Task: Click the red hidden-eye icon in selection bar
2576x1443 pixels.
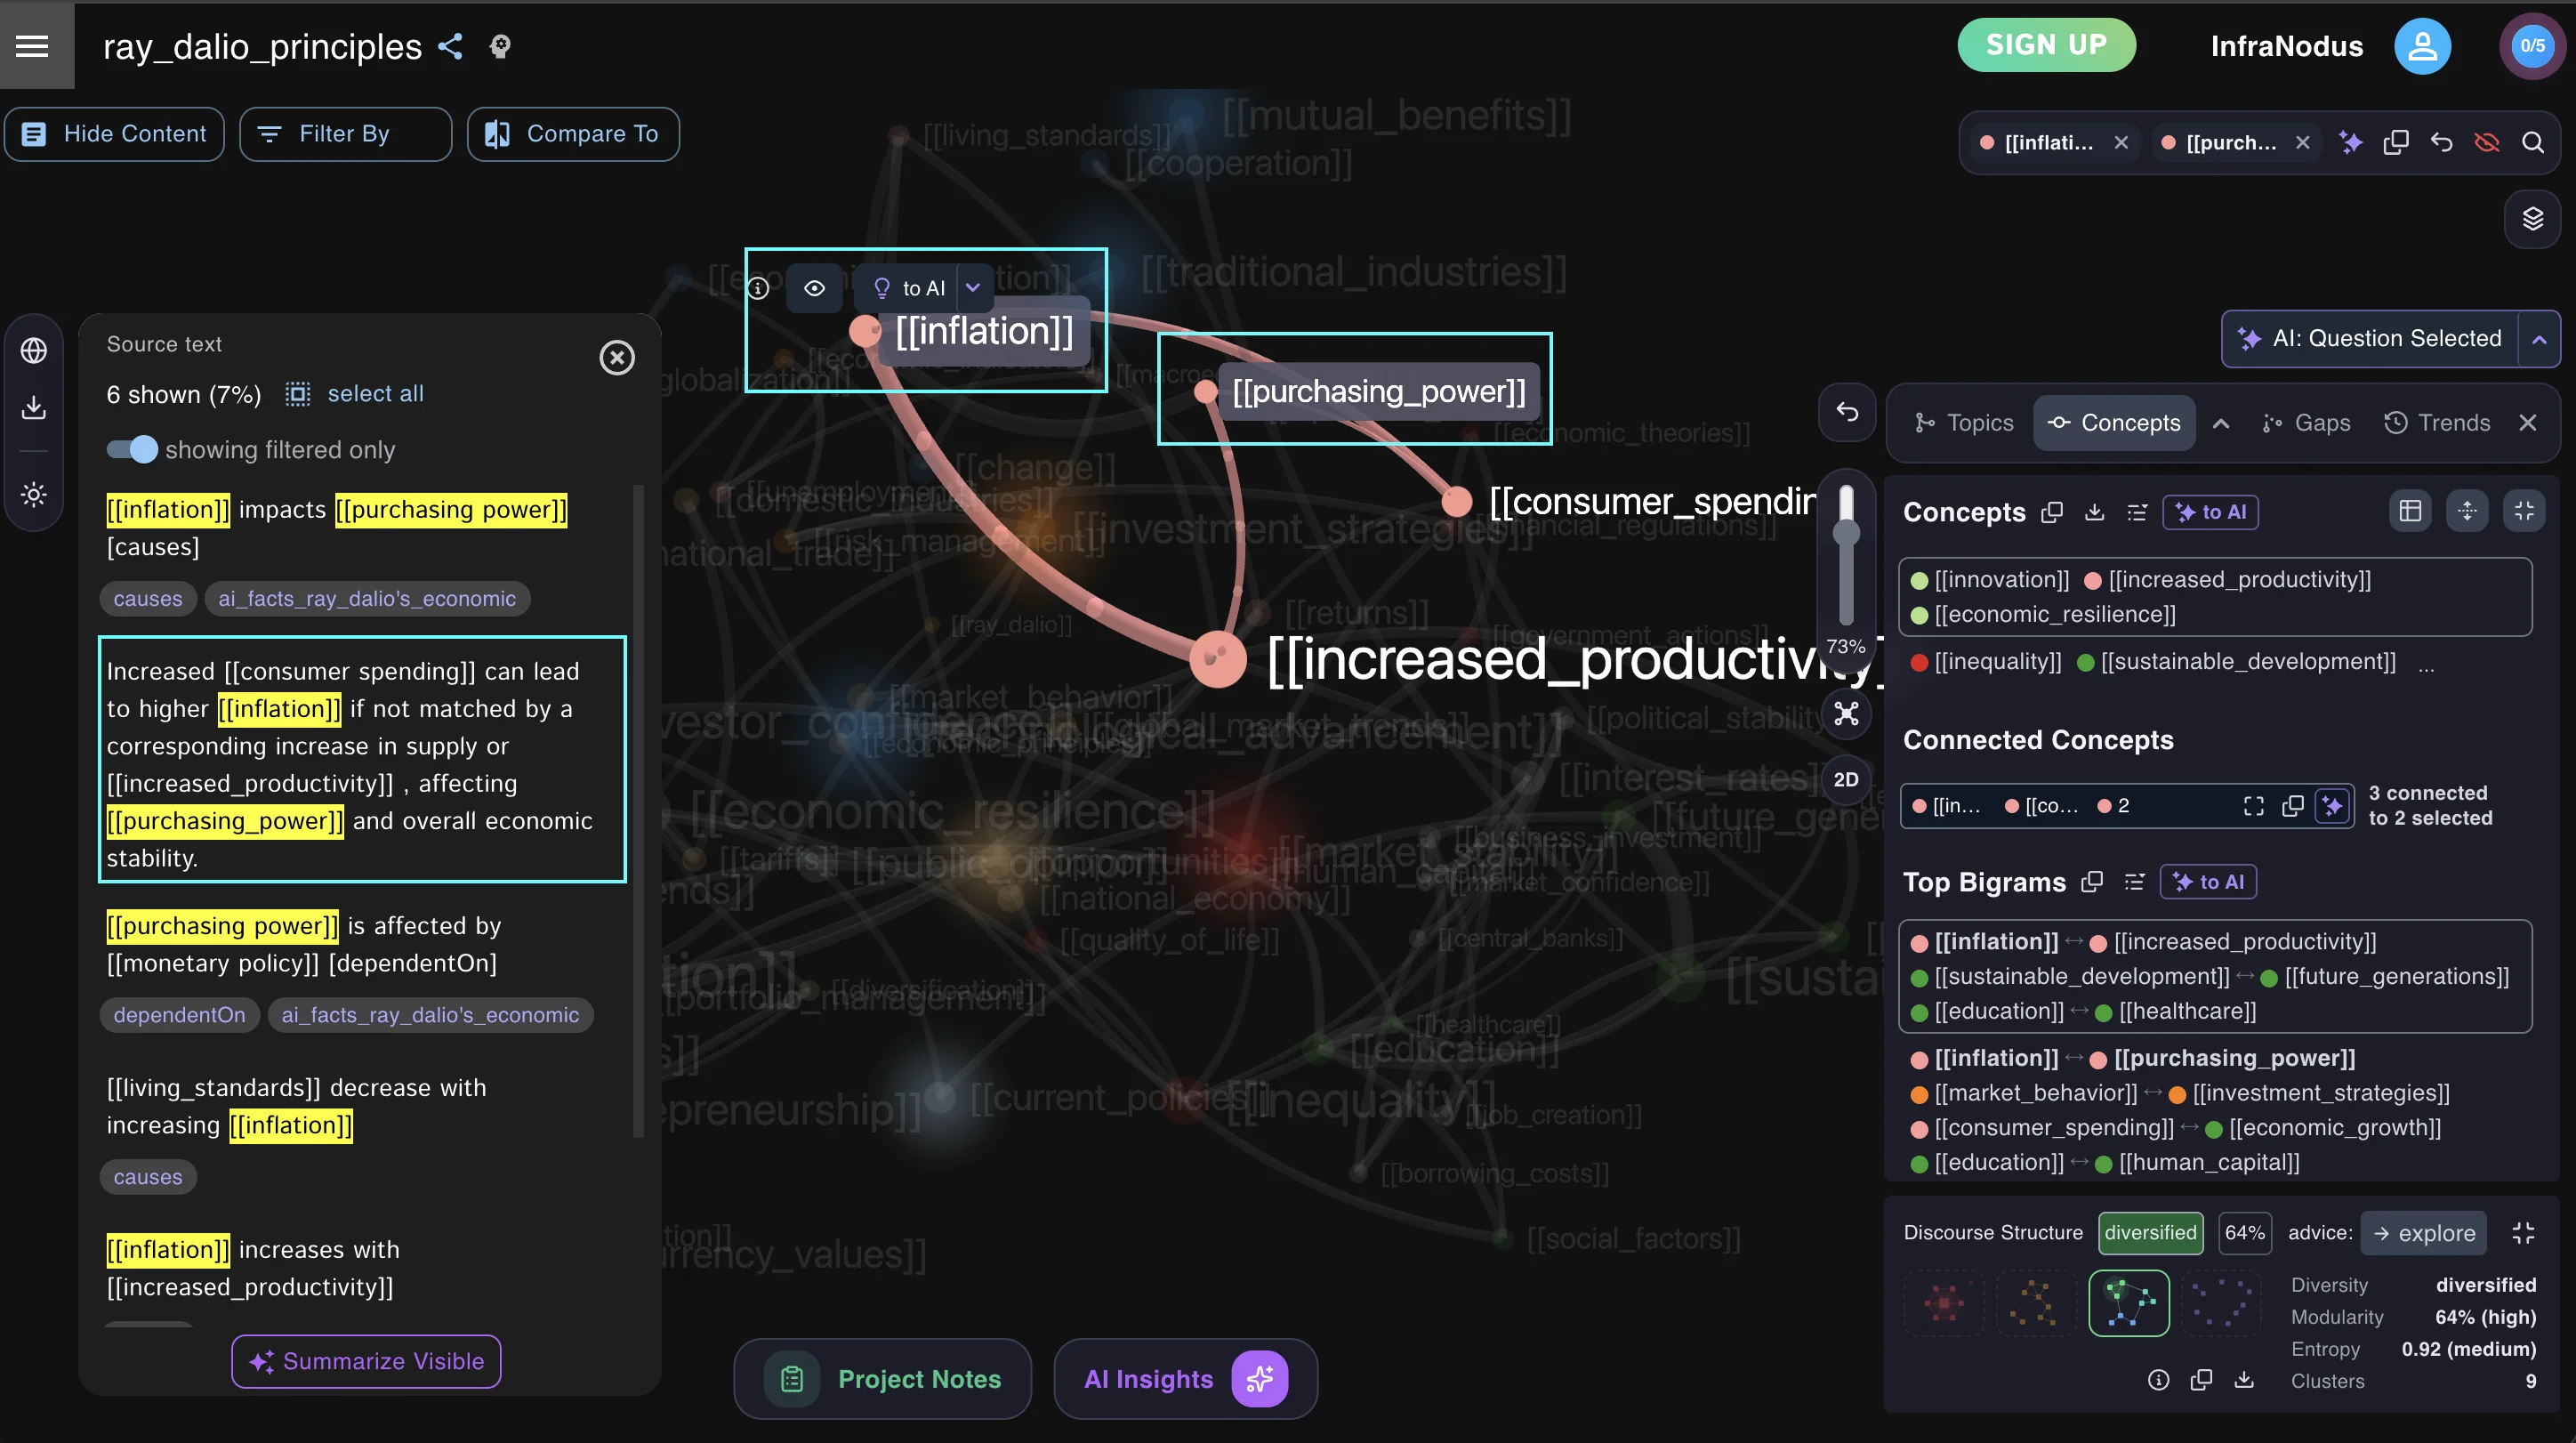Action: pos(2486,143)
